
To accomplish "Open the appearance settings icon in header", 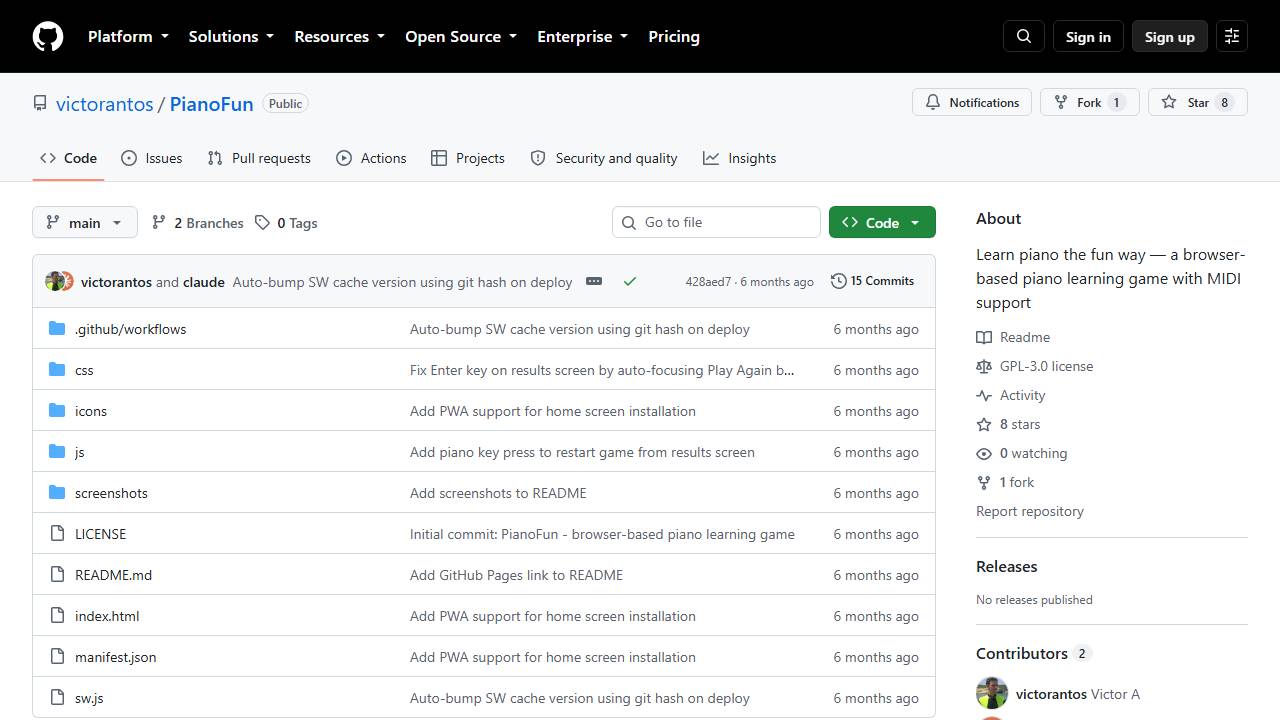I will coord(1232,36).
